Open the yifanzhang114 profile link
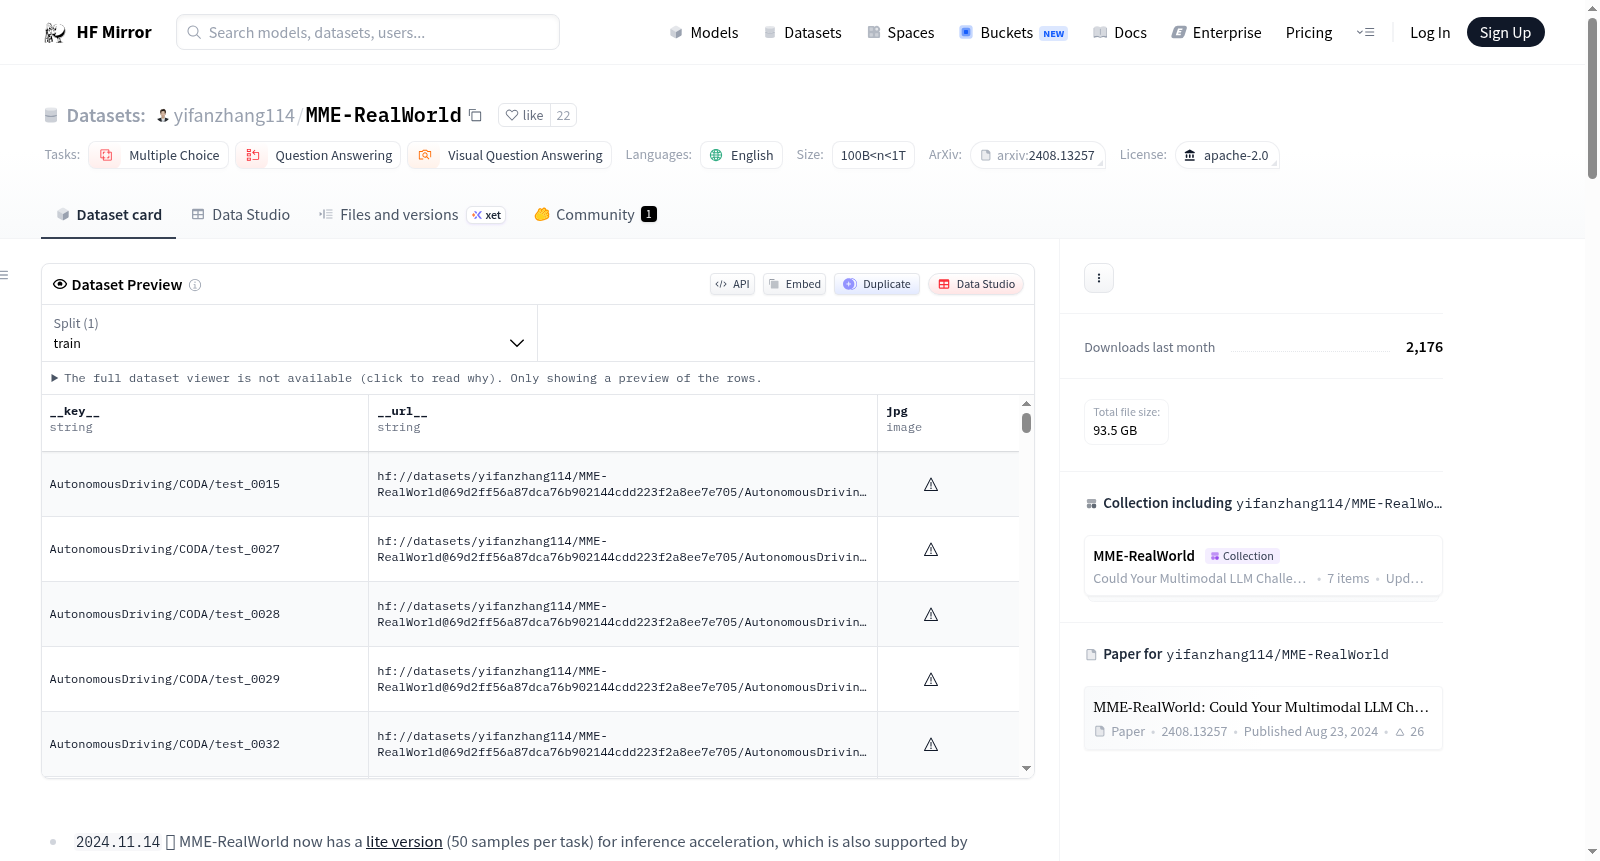 click(x=234, y=116)
